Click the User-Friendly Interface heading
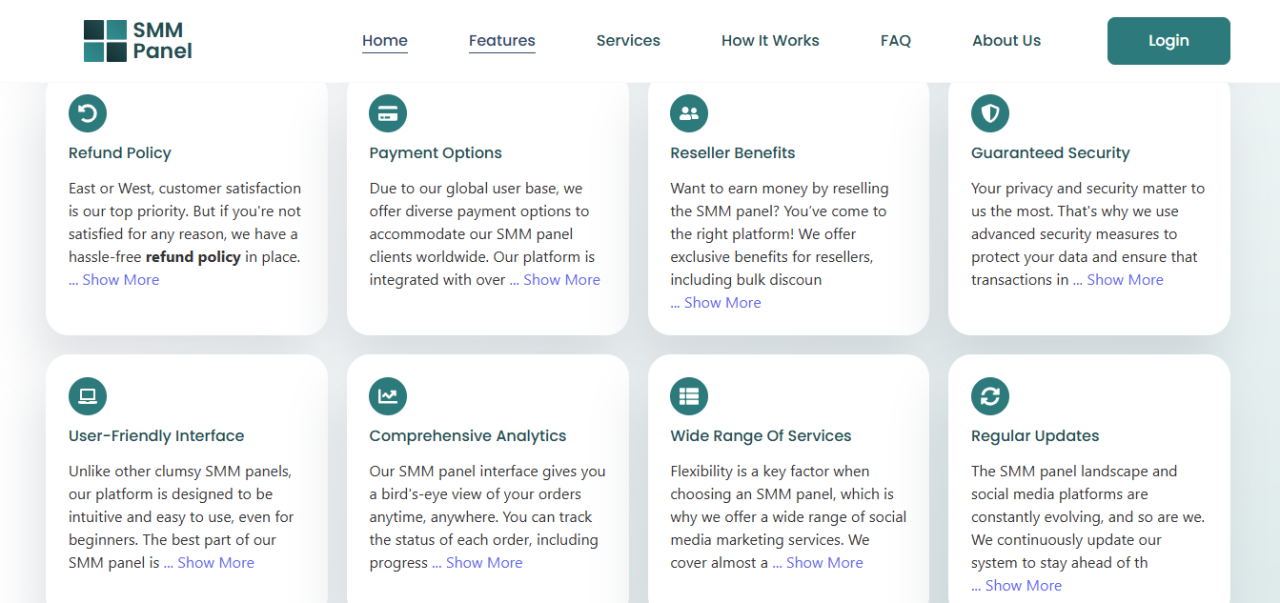Screen dimensions: 1280x603 point(156,436)
